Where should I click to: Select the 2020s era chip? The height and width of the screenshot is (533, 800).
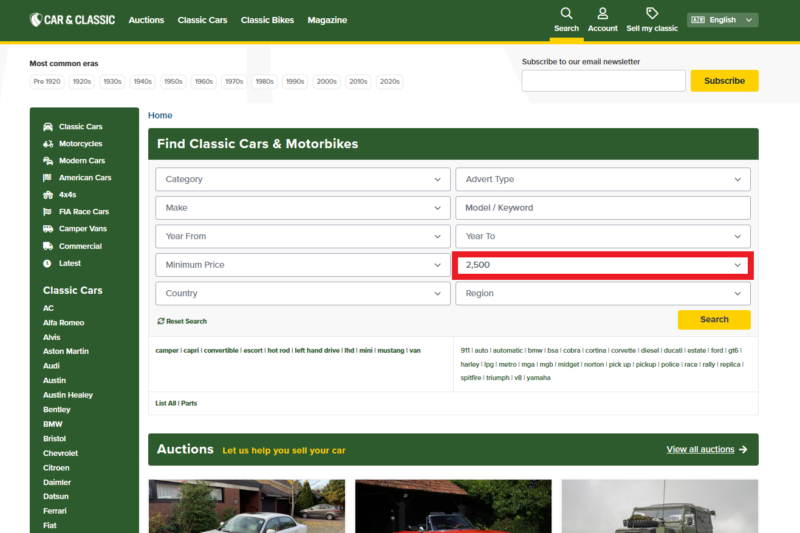click(x=389, y=82)
